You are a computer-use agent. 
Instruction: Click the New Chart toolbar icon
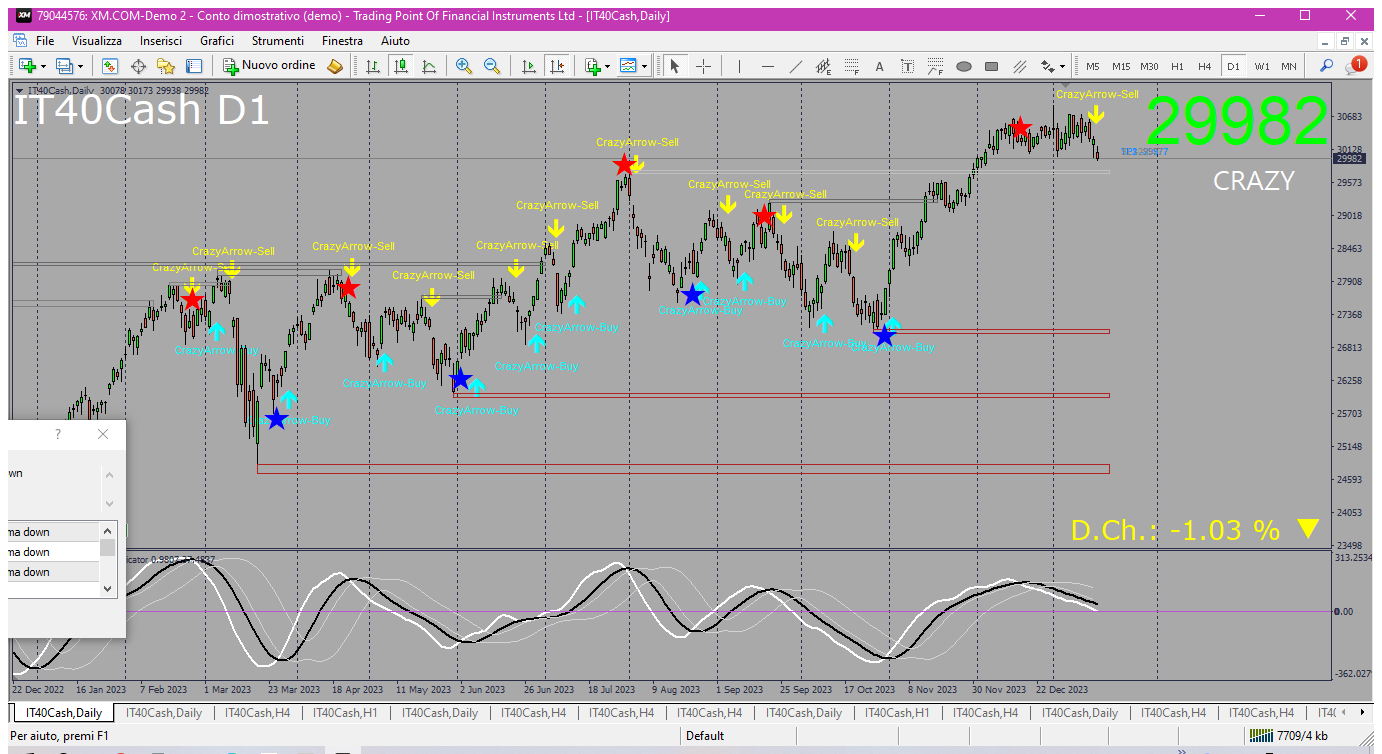pos(26,66)
